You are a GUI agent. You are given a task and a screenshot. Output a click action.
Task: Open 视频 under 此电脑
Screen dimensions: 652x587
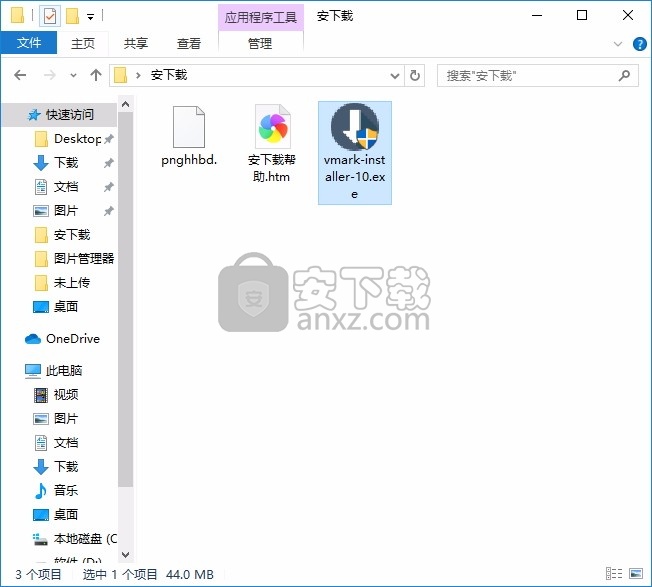56,395
